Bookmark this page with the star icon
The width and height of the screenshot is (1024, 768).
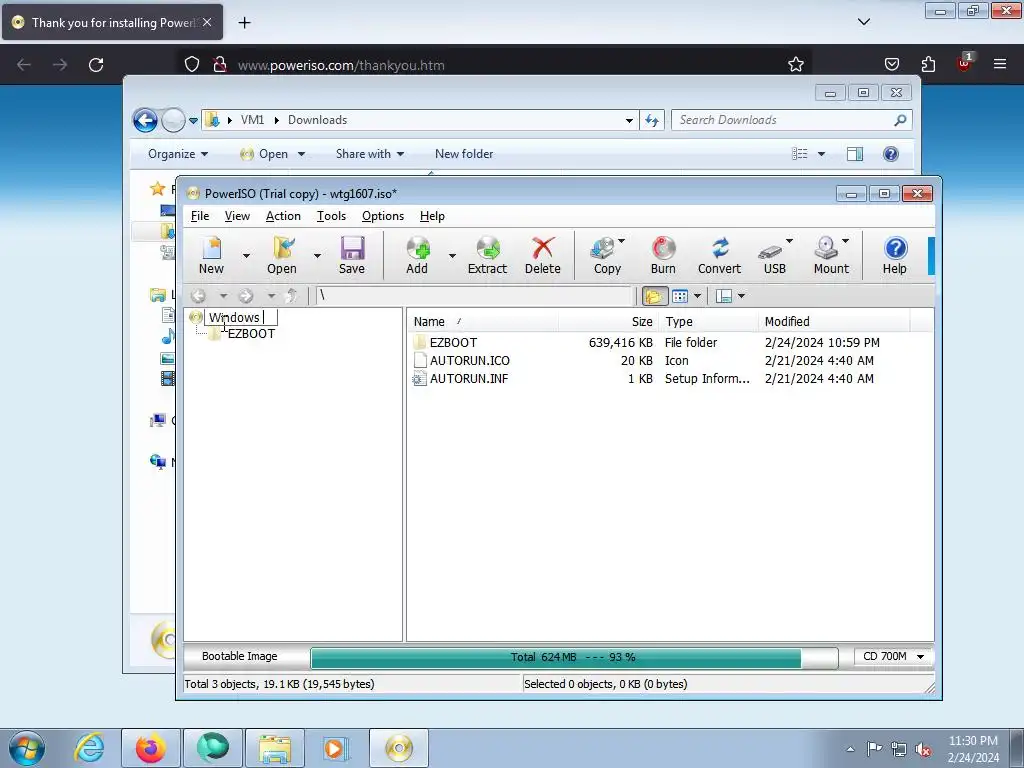[x=795, y=65]
